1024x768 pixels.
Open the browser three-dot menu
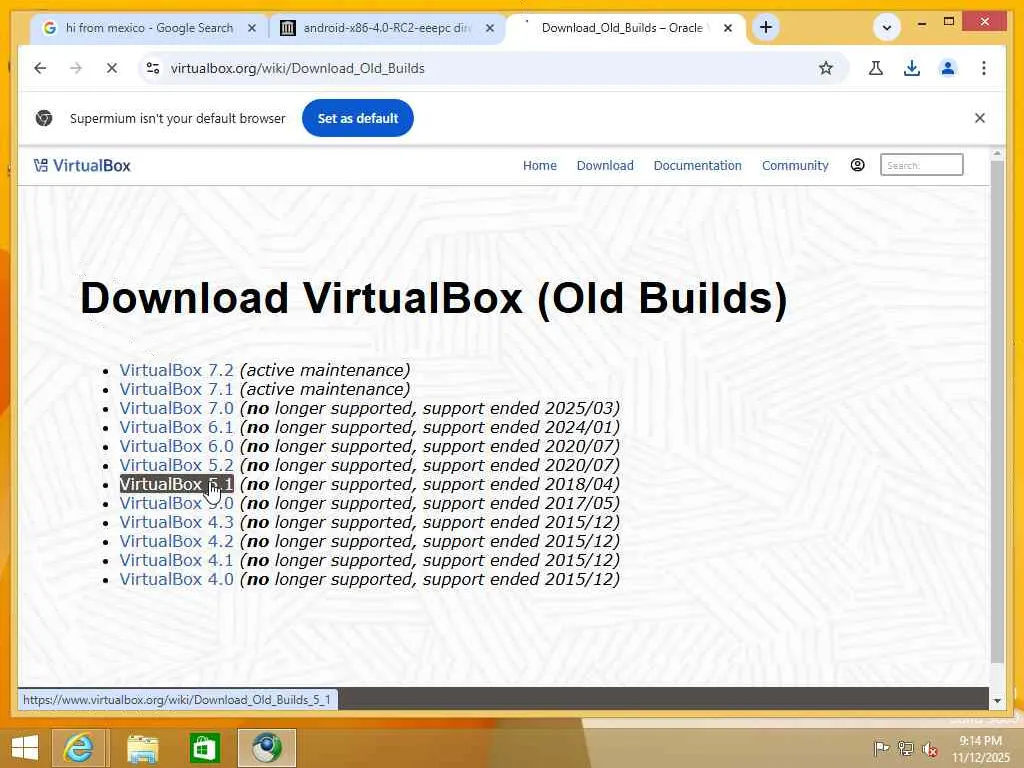tap(984, 68)
